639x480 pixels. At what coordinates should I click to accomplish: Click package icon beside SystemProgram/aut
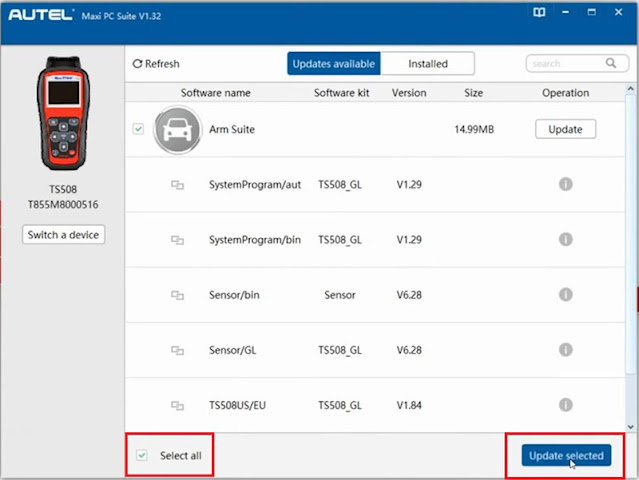[x=177, y=185]
